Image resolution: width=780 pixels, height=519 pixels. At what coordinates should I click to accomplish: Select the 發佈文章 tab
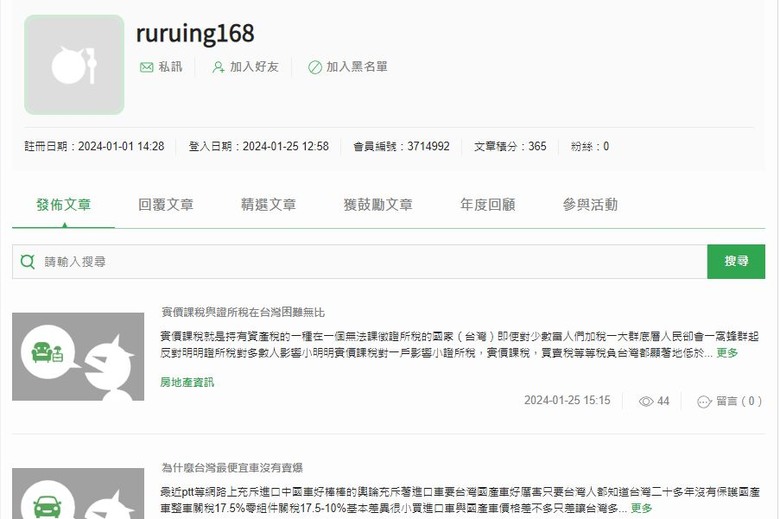click(x=64, y=205)
